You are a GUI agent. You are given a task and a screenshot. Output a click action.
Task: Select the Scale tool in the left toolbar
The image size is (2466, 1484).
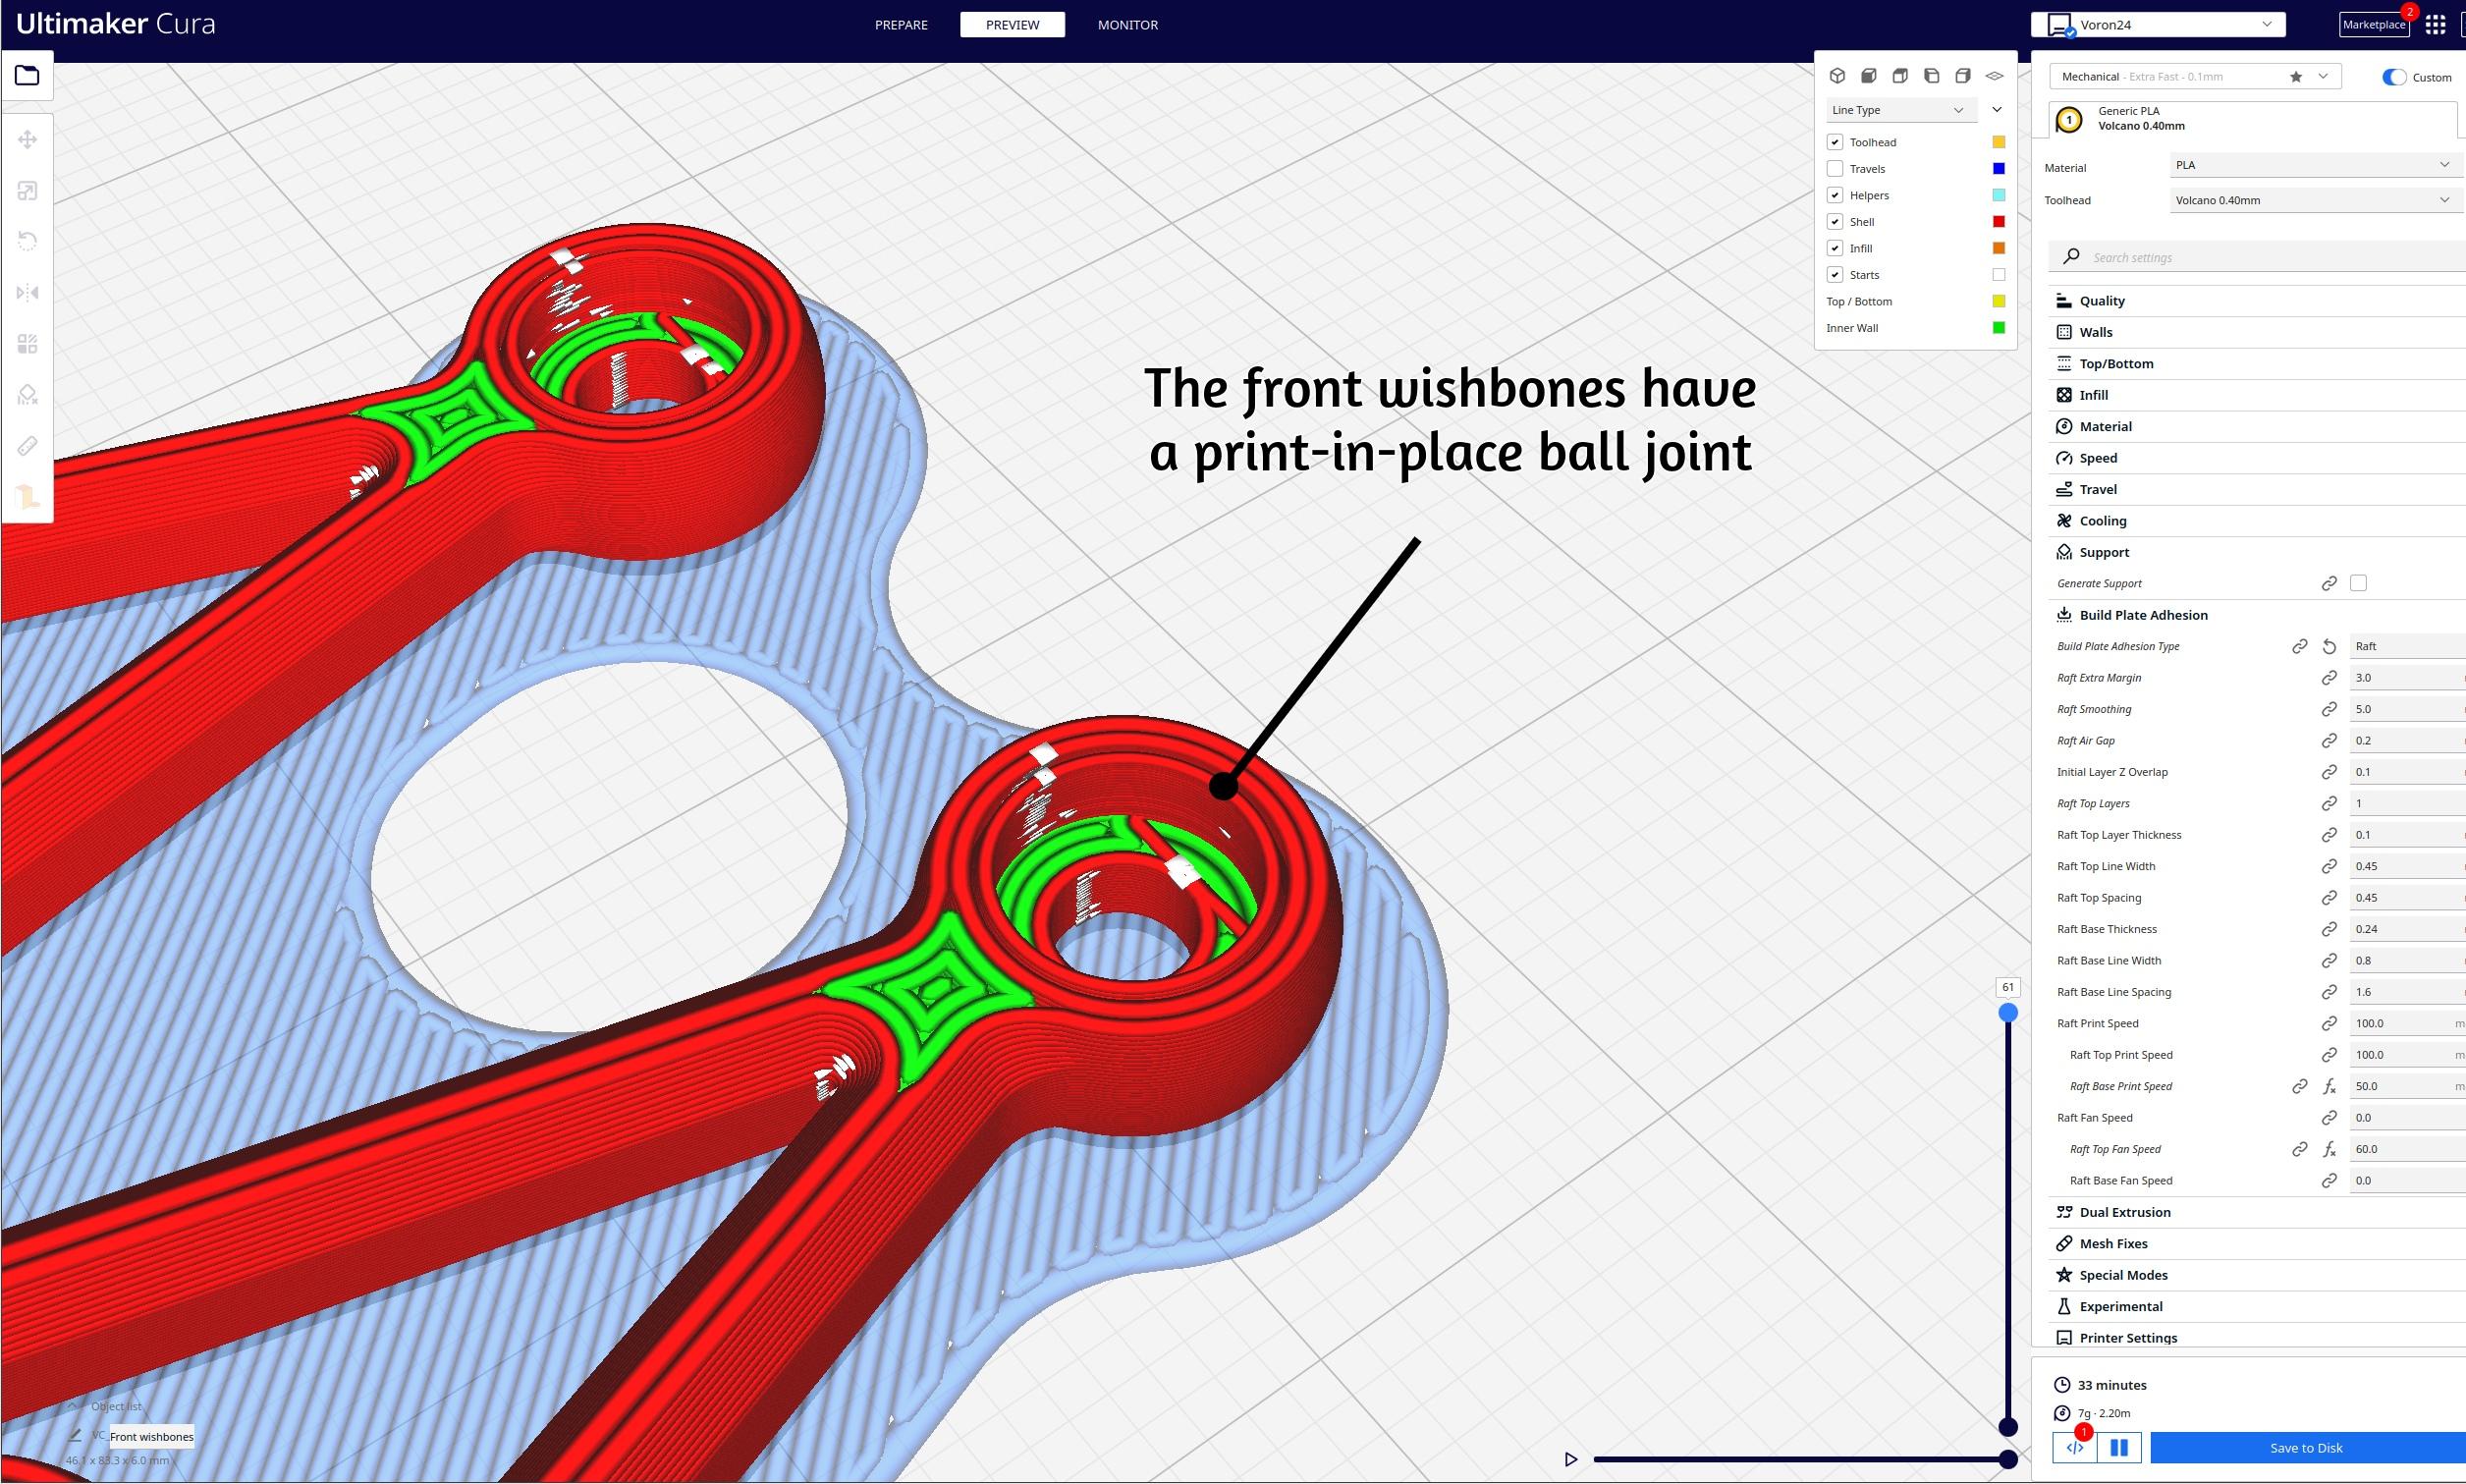(x=28, y=190)
